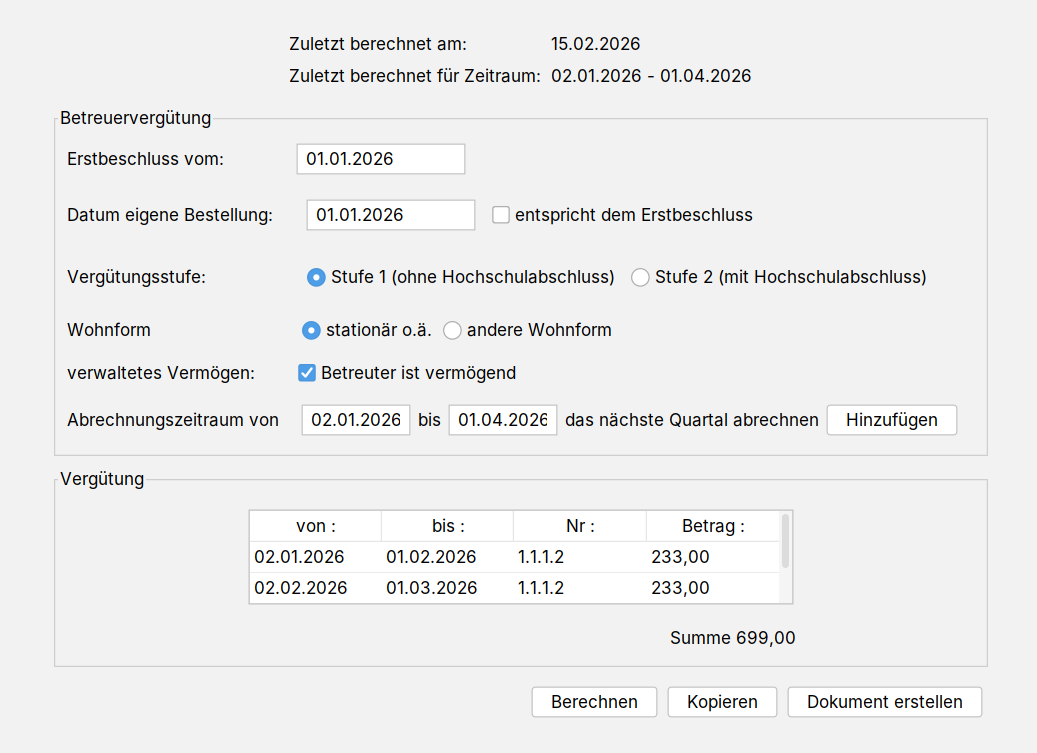This screenshot has height=753, width=1037.
Task: Focus the 'Erstbeschluss vom' date field
Action: tap(380, 159)
